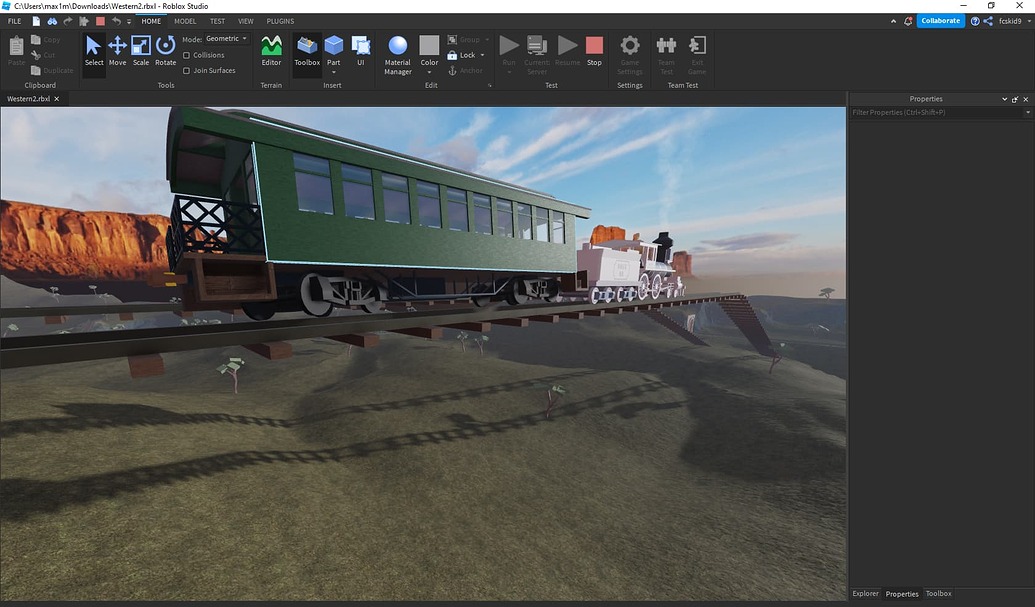
Task: Click the new file quick-access icon
Action: tap(36, 21)
